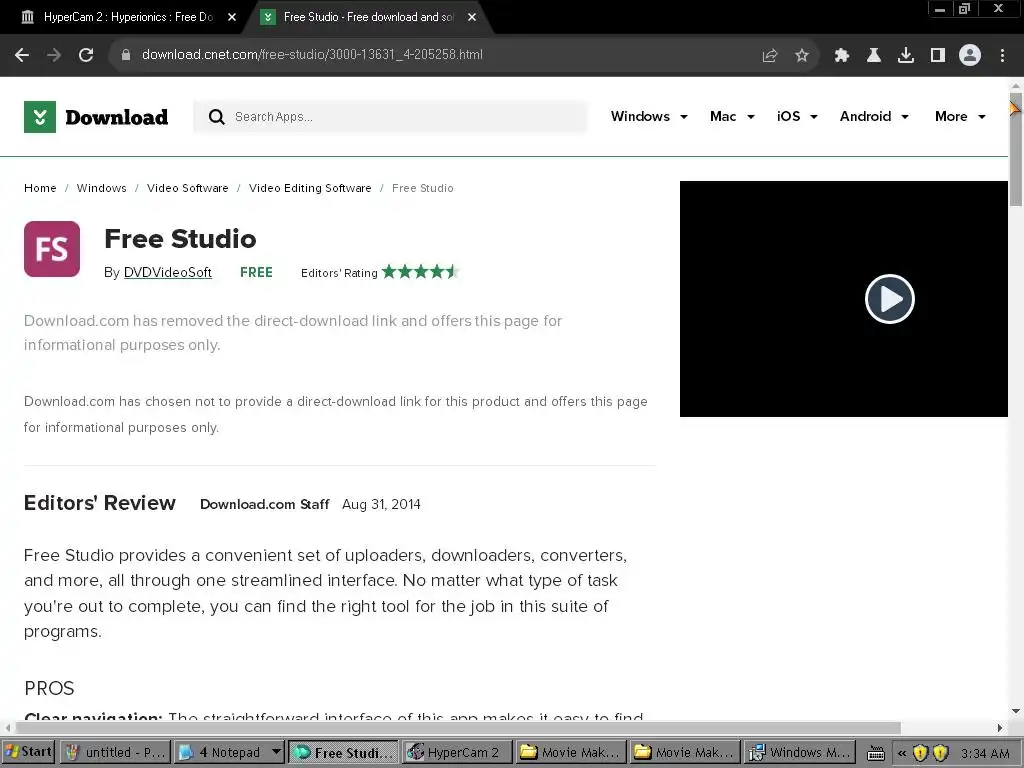
Task: Click the padlock site info icon
Action: [x=126, y=55]
